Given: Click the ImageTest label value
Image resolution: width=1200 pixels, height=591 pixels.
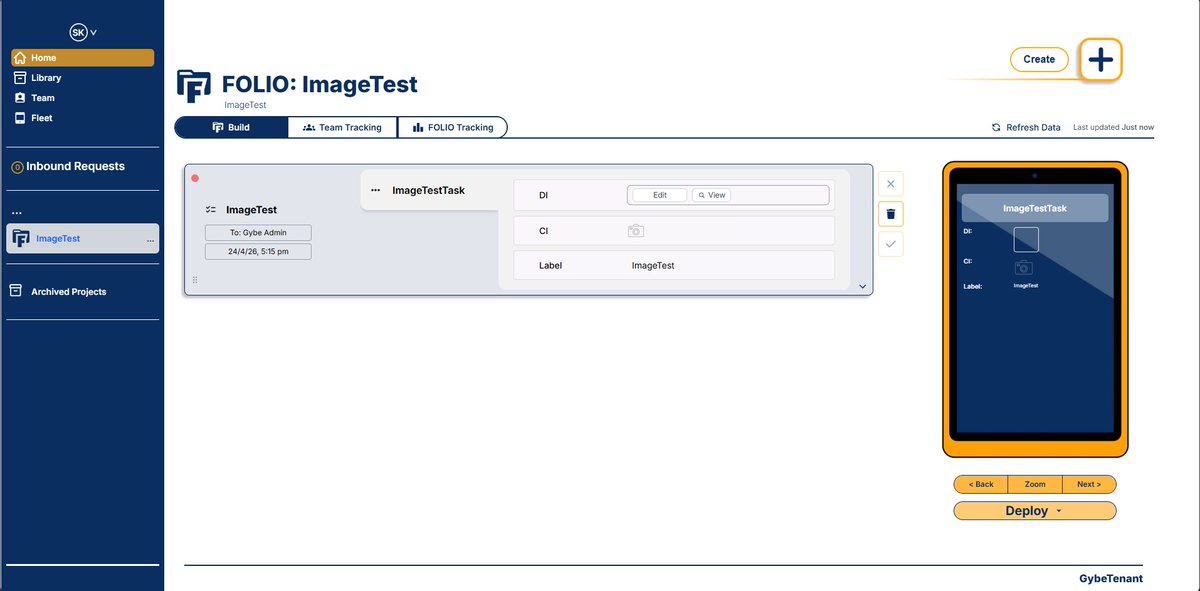Looking at the screenshot, I should (x=653, y=266).
